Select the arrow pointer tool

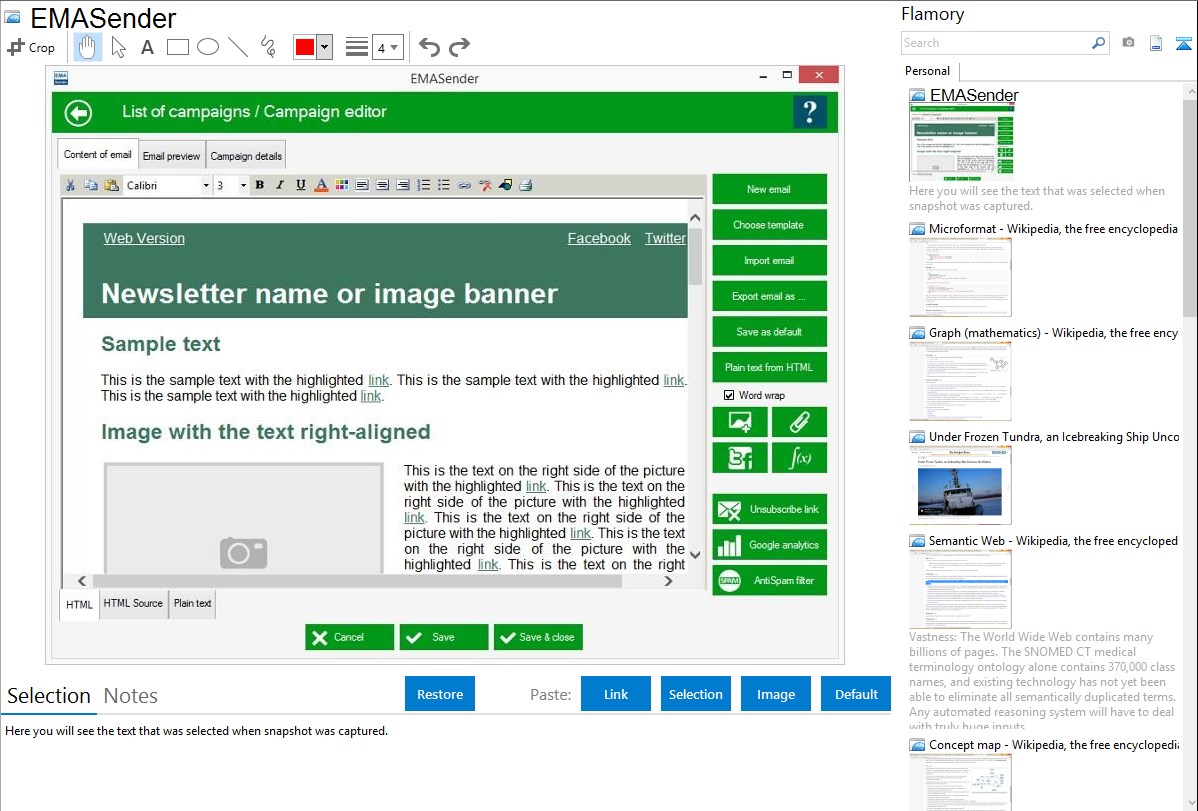(118, 47)
